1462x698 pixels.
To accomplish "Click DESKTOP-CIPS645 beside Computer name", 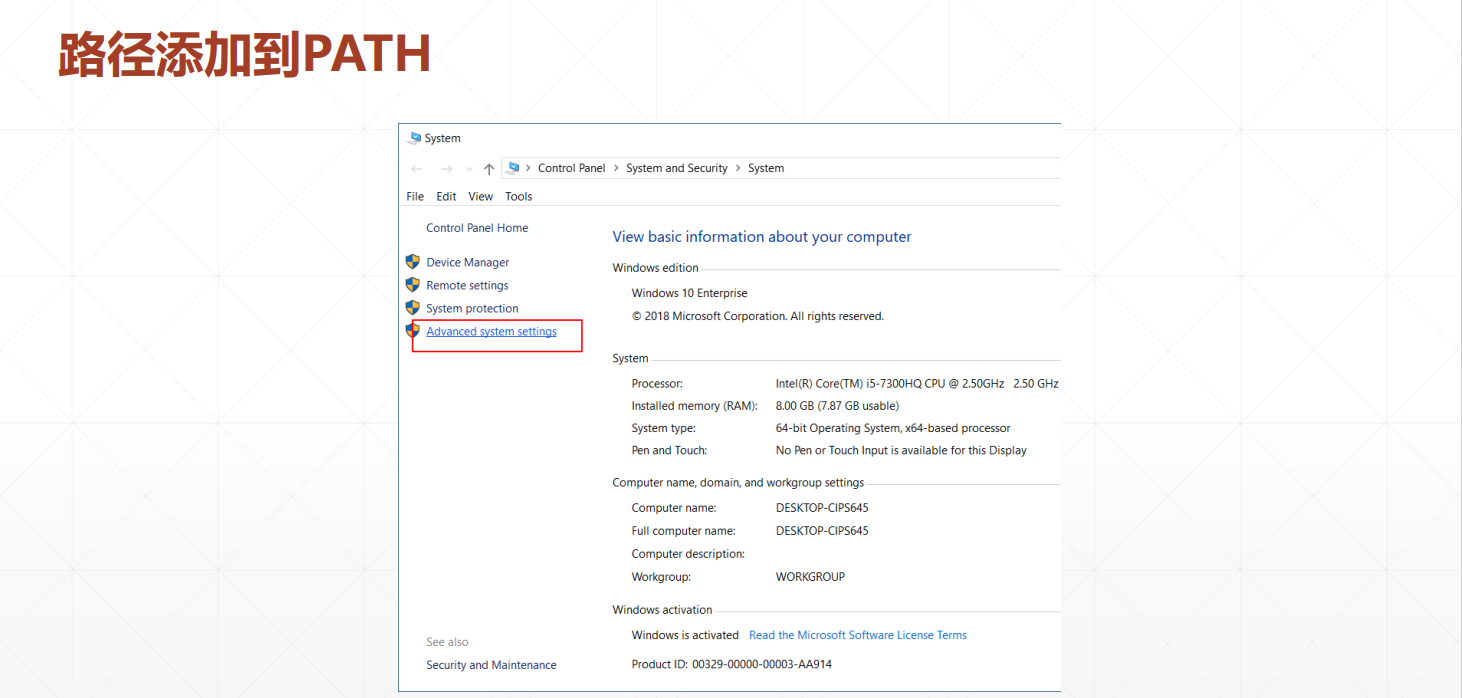I will [822, 508].
